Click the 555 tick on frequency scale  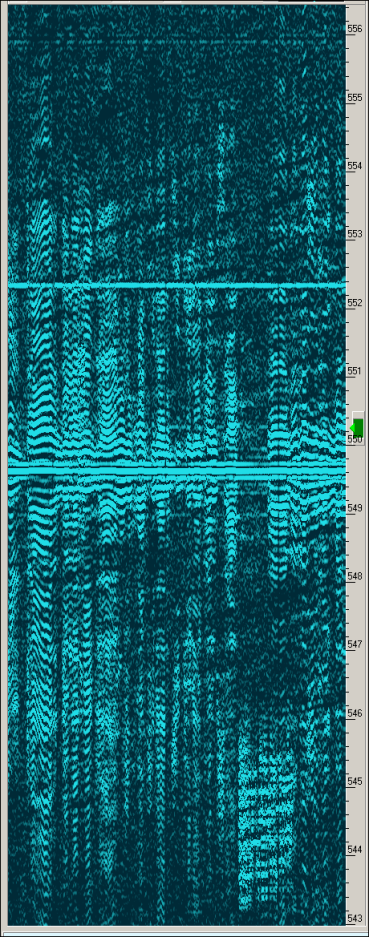355,97
